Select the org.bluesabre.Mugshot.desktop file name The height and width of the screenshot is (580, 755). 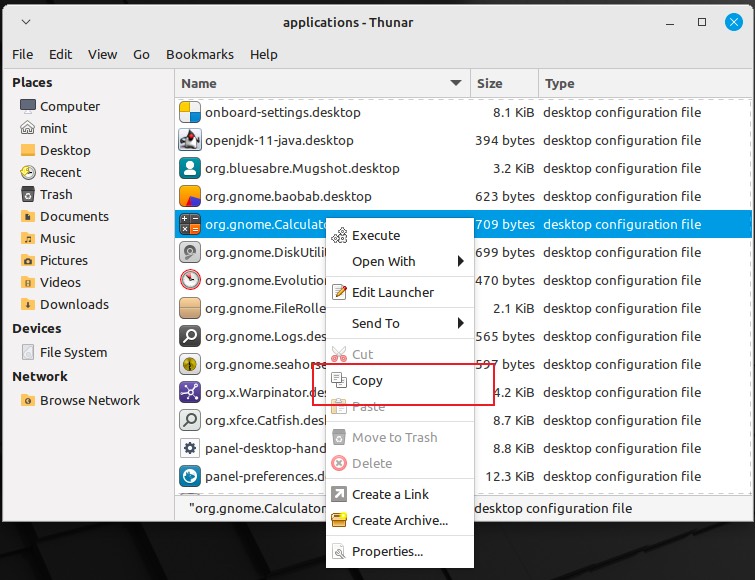click(x=302, y=168)
